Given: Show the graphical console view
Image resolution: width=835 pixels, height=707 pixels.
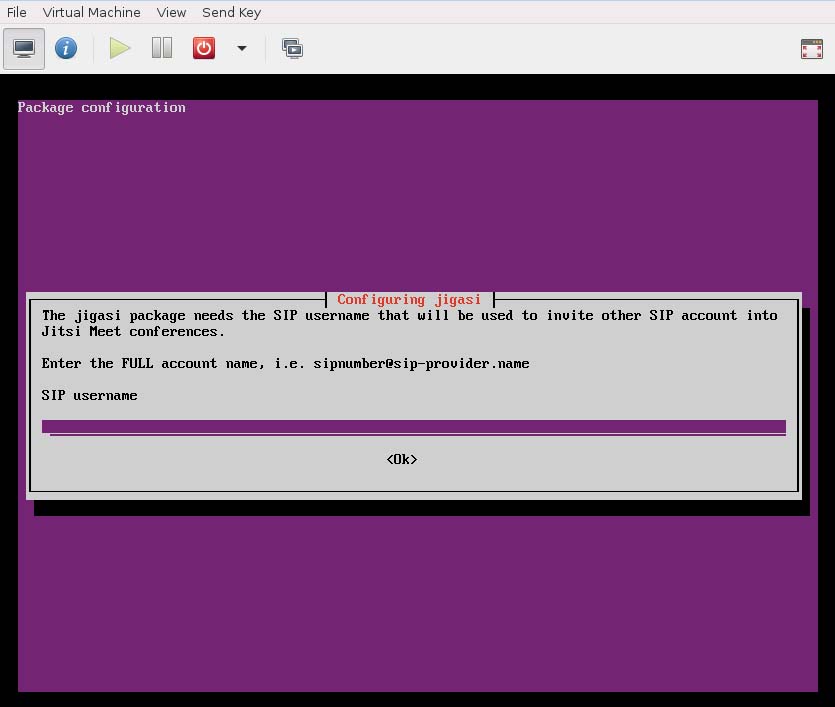Looking at the screenshot, I should pos(24,48).
